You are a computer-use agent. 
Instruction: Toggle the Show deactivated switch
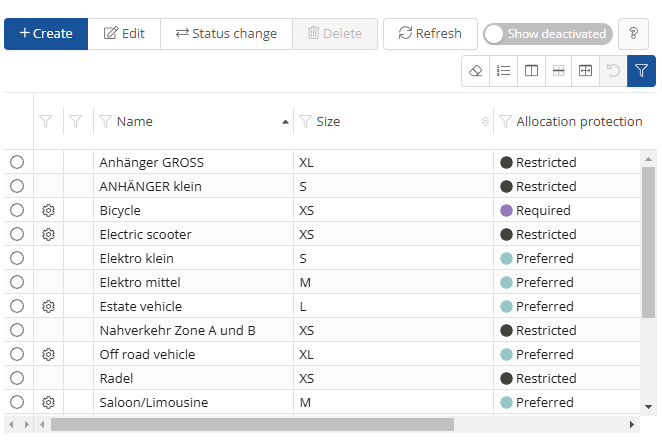547,34
